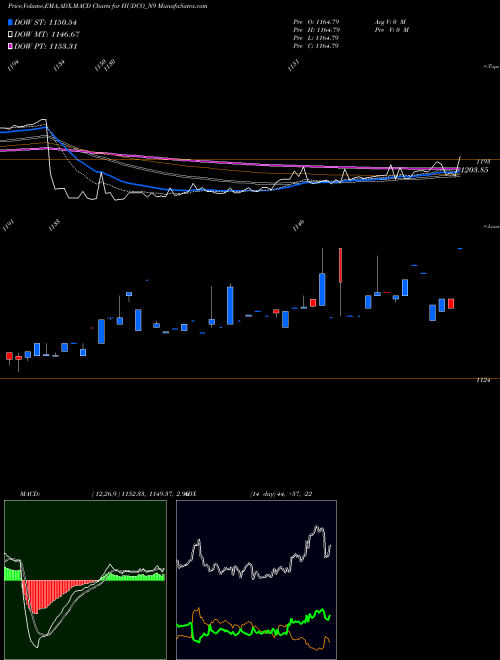Viewport: 500px width, 660px height.
Task: Click the 'Pre O: 1164.79' value
Action: pos(316,22)
